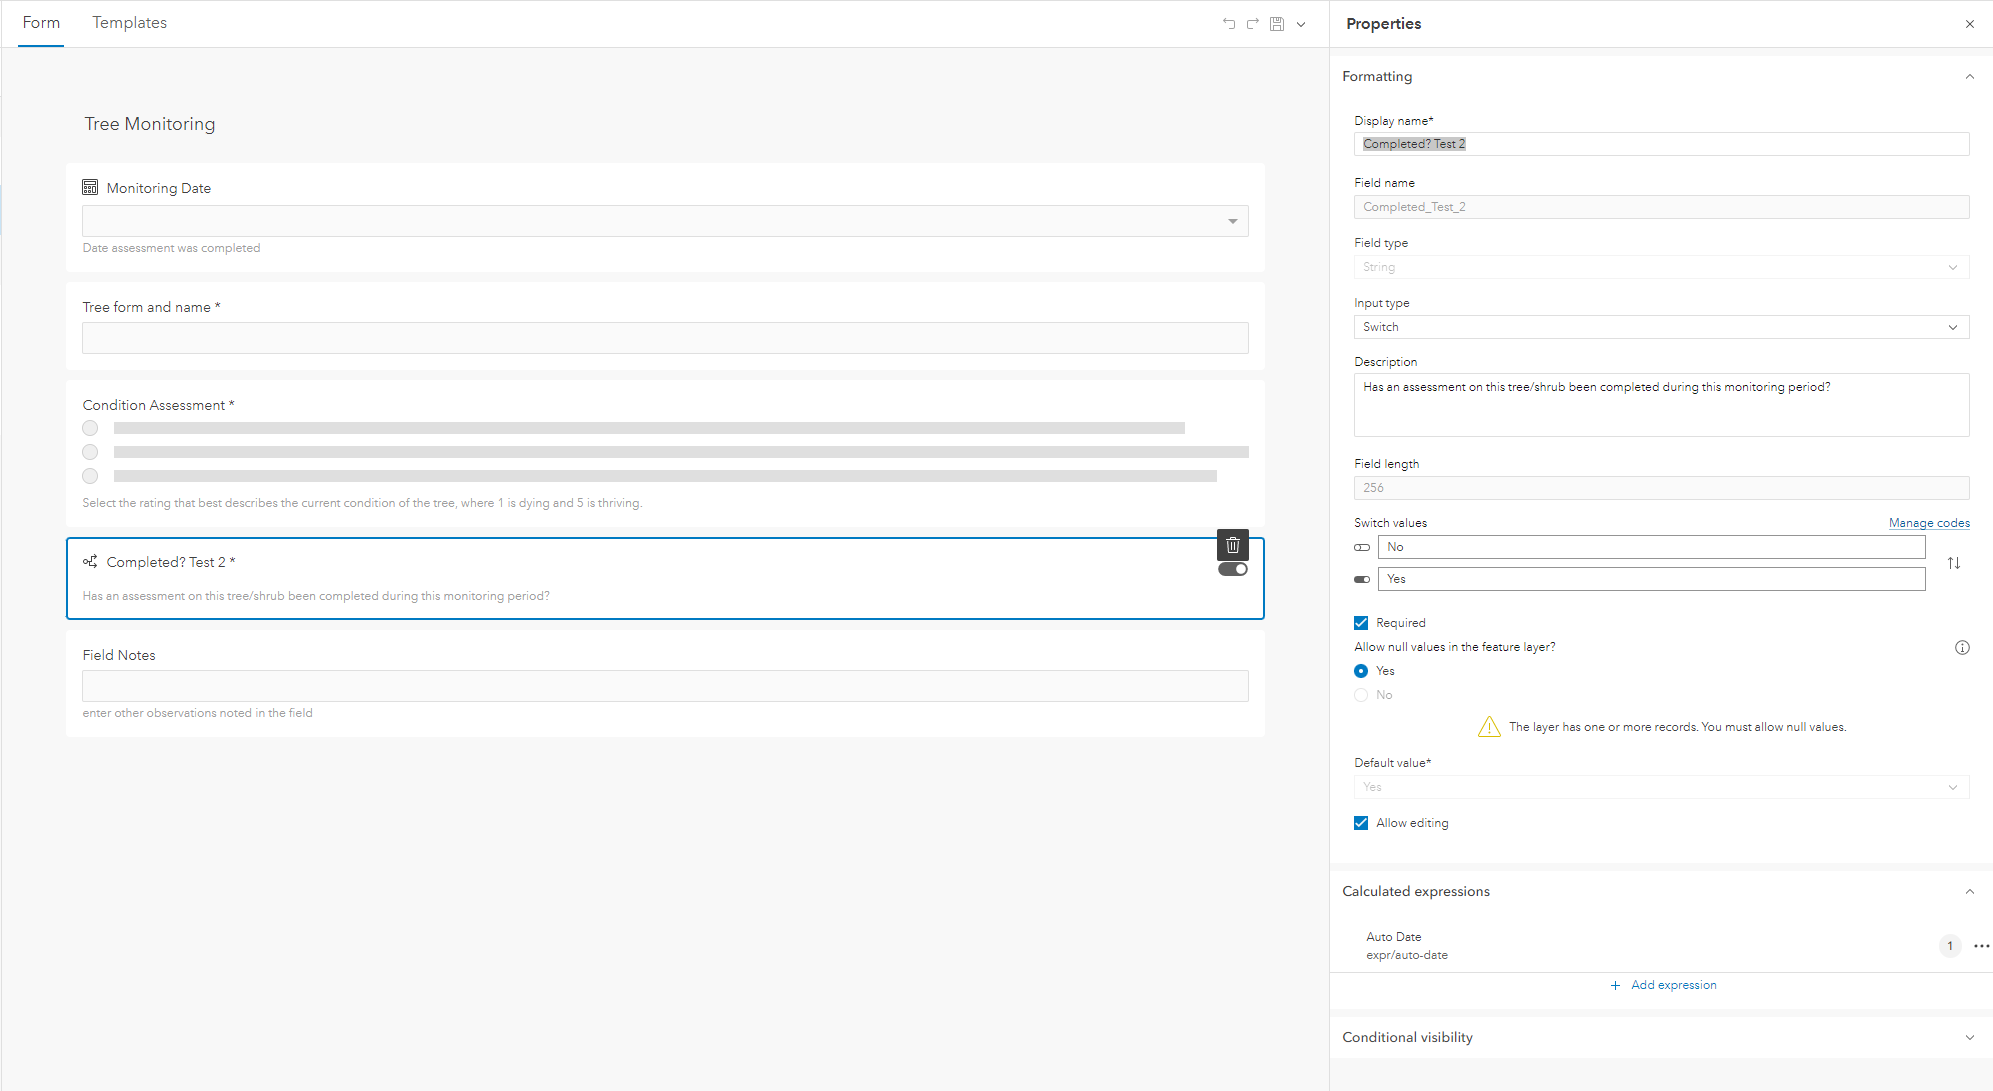Select Yes for allow null values
This screenshot has height=1091, width=1993.
pos(1361,671)
